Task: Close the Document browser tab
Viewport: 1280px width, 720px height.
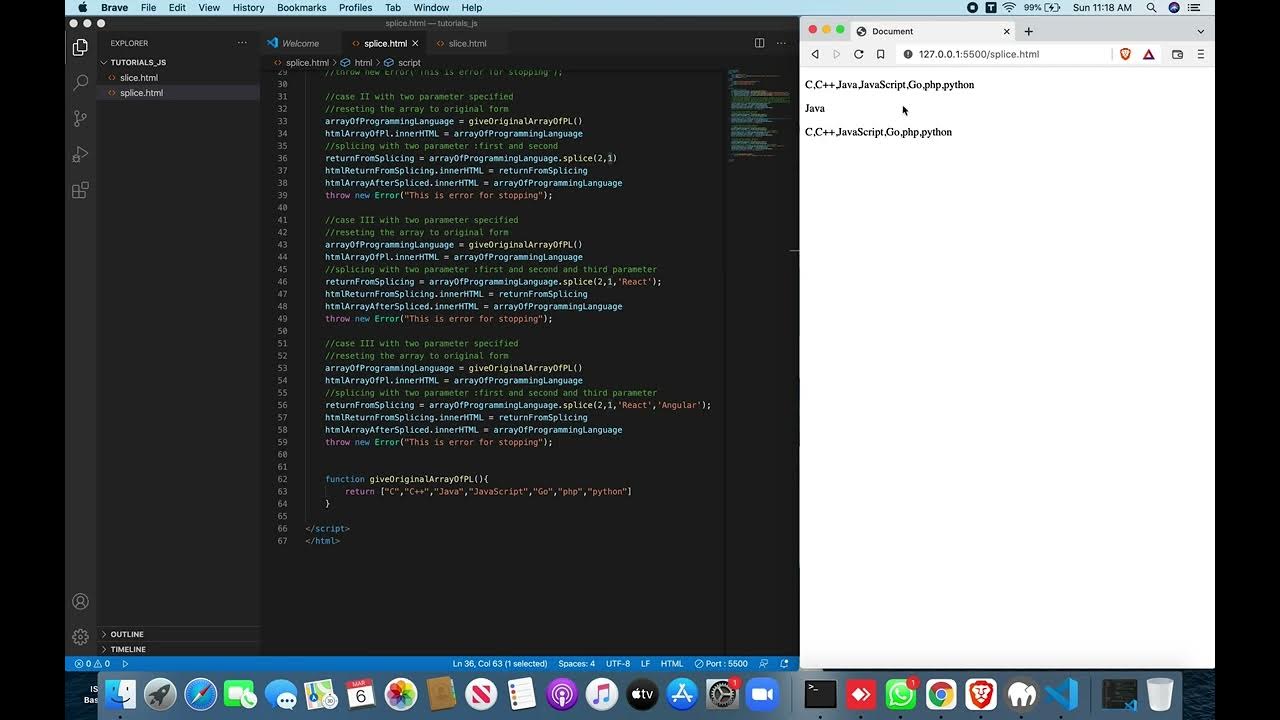Action: click(x=1007, y=31)
